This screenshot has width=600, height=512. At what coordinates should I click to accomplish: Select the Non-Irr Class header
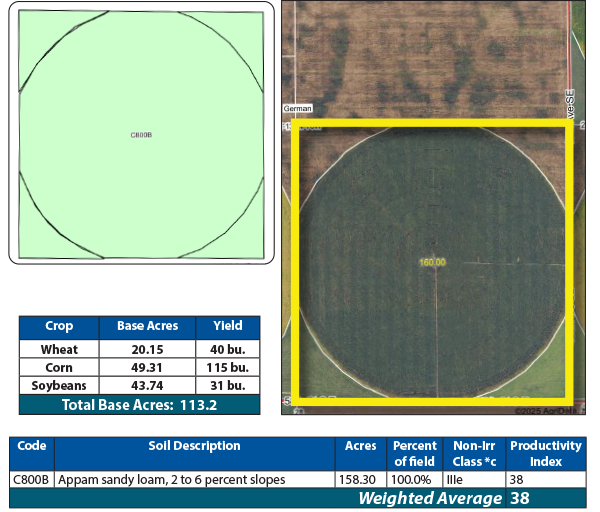coord(473,453)
